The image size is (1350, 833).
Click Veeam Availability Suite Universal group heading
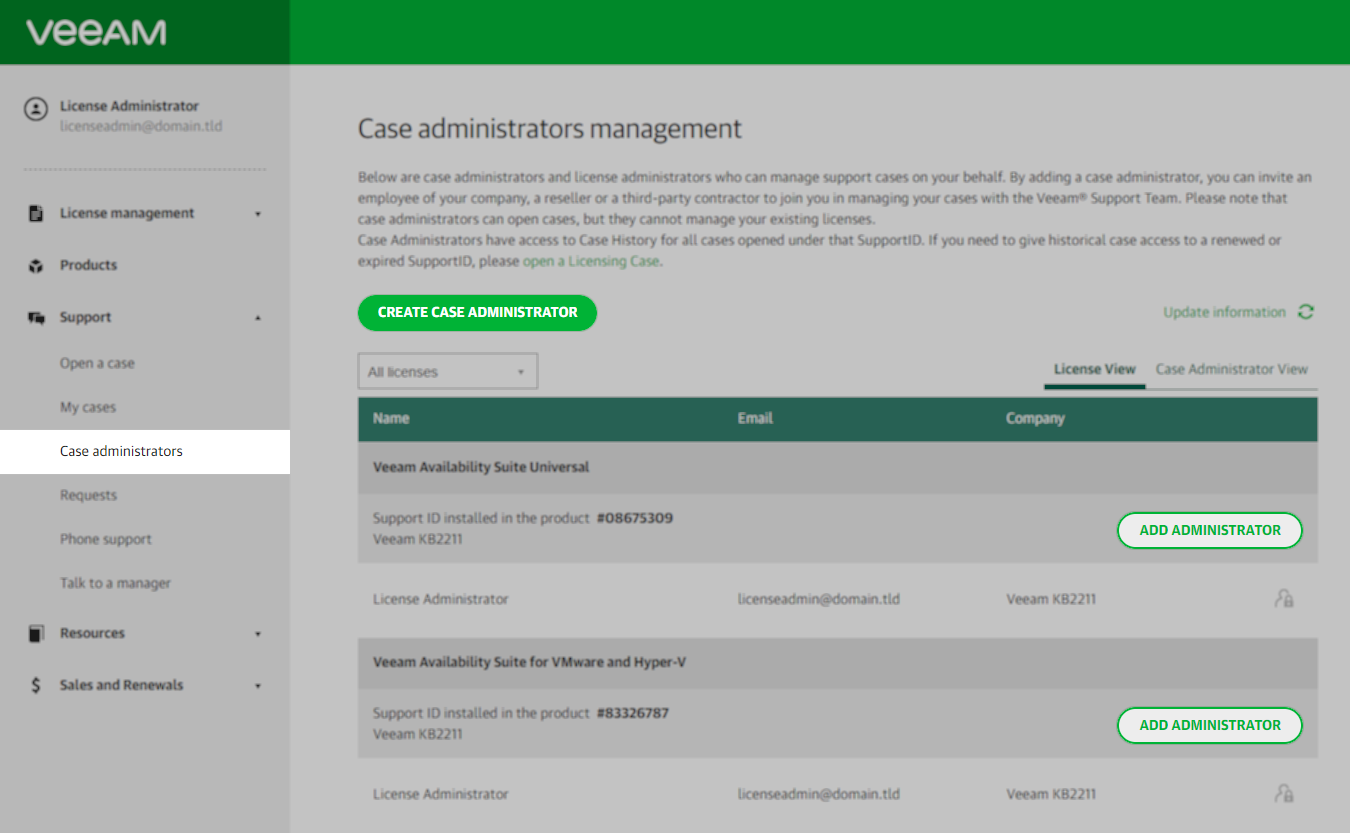(481, 467)
